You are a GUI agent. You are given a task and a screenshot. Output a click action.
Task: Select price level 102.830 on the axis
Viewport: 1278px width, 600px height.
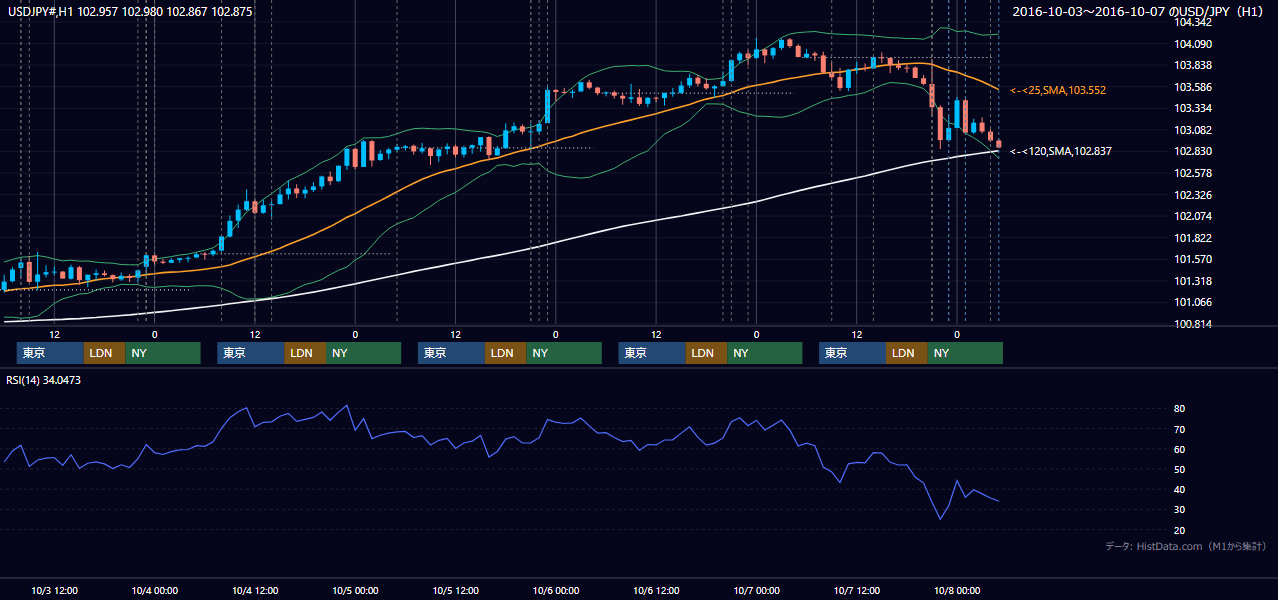[x=1194, y=151]
